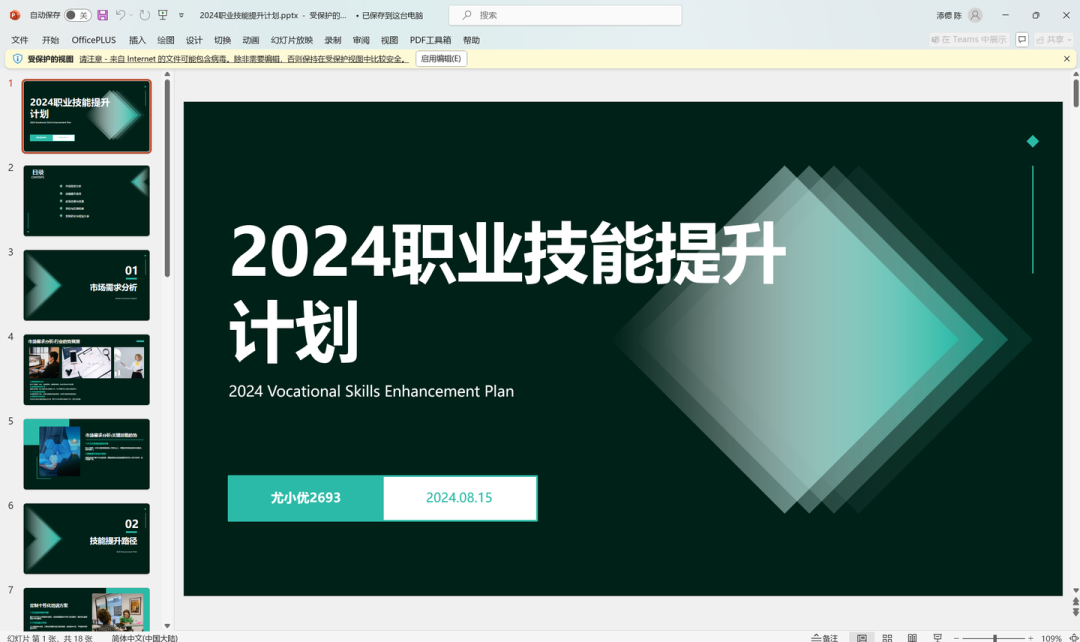Click the slide count status text
This screenshot has width=1080, height=642.
coord(50,638)
